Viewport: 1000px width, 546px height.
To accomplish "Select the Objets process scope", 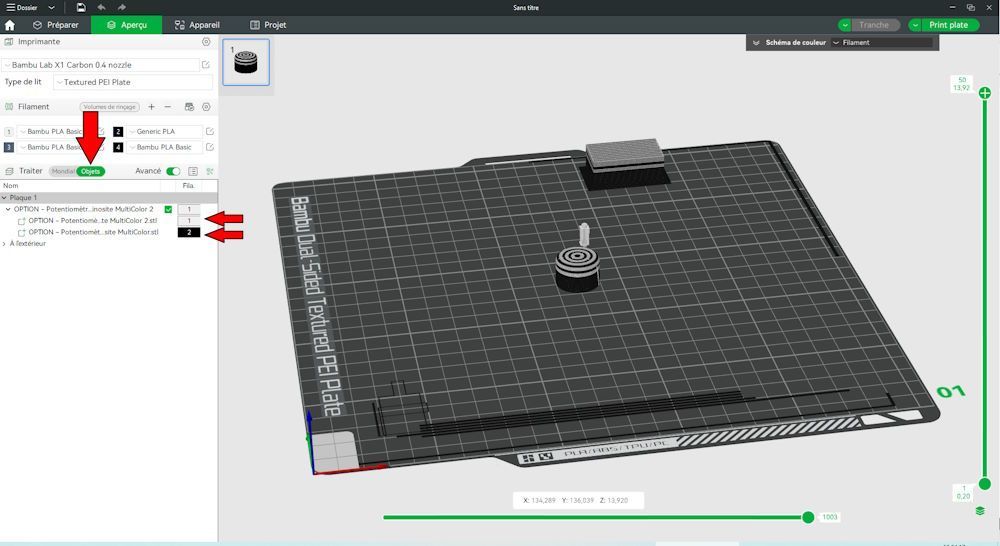I will coord(91,172).
